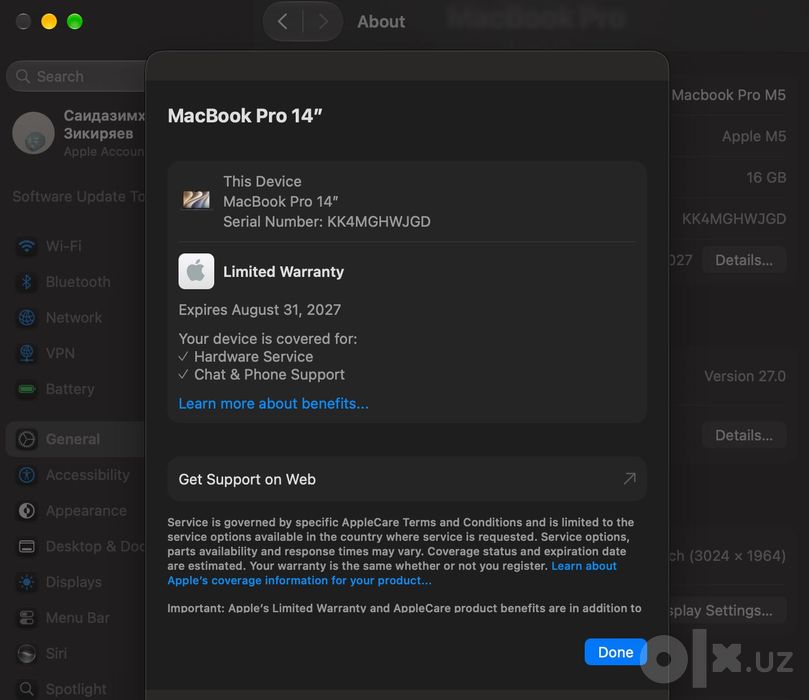Click the Accessibility sidebar icon
809x700 pixels.
click(x=27, y=475)
